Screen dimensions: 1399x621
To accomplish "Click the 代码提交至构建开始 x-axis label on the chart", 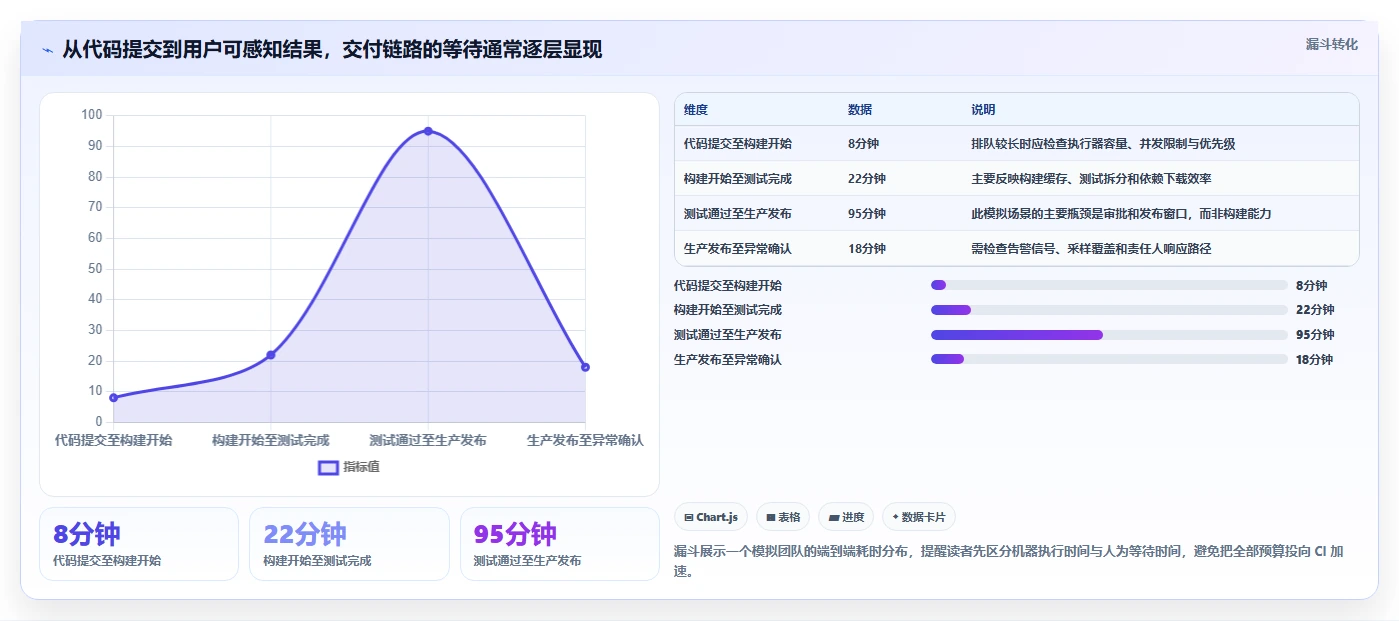I will click(113, 440).
